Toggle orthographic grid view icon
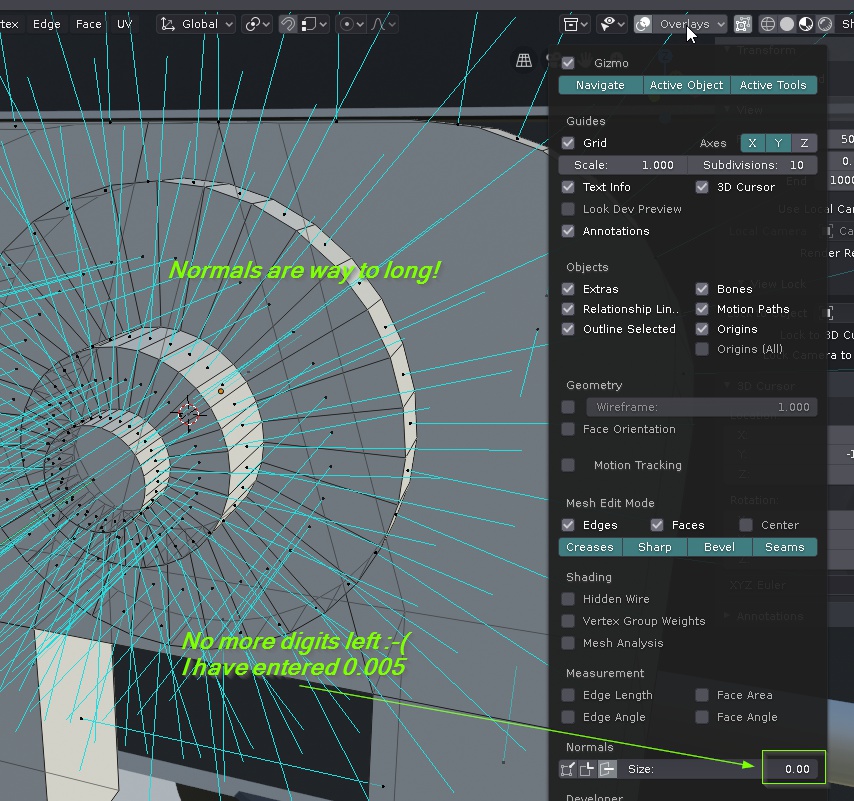This screenshot has height=801, width=854. (524, 60)
